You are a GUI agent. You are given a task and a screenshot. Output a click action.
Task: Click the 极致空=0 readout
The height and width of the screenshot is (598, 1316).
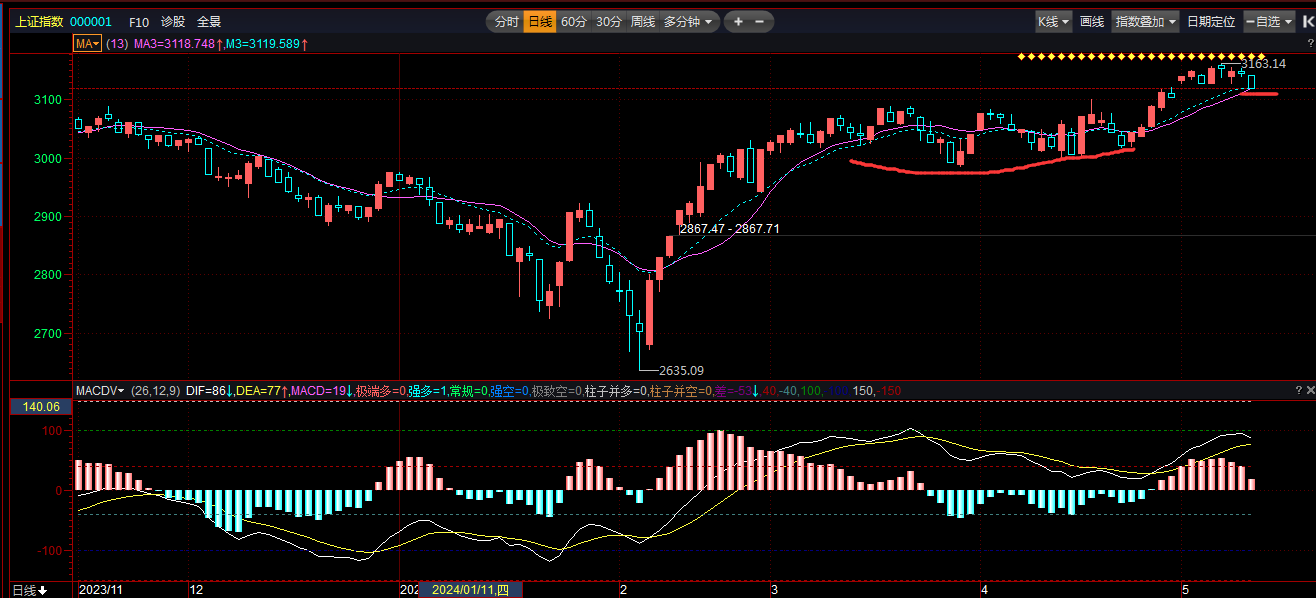[557, 390]
